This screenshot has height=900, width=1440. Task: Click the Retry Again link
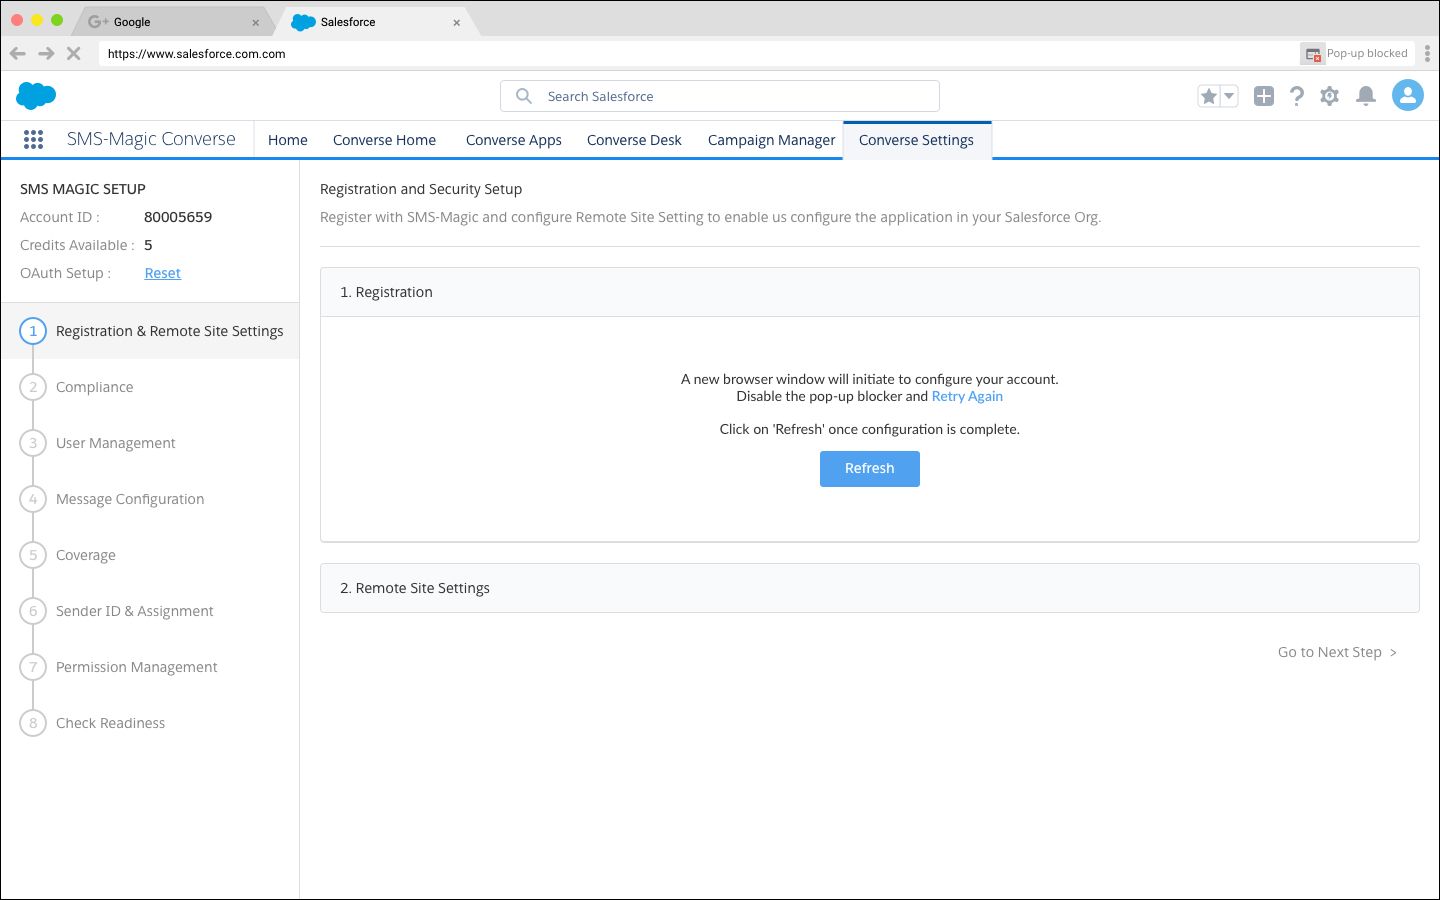coord(967,396)
